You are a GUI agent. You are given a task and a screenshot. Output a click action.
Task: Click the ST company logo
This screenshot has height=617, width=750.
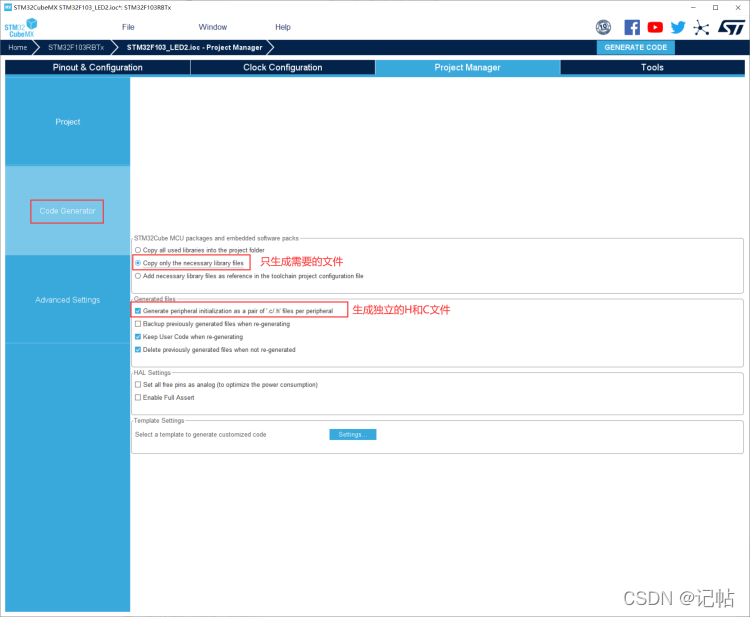coord(731,27)
